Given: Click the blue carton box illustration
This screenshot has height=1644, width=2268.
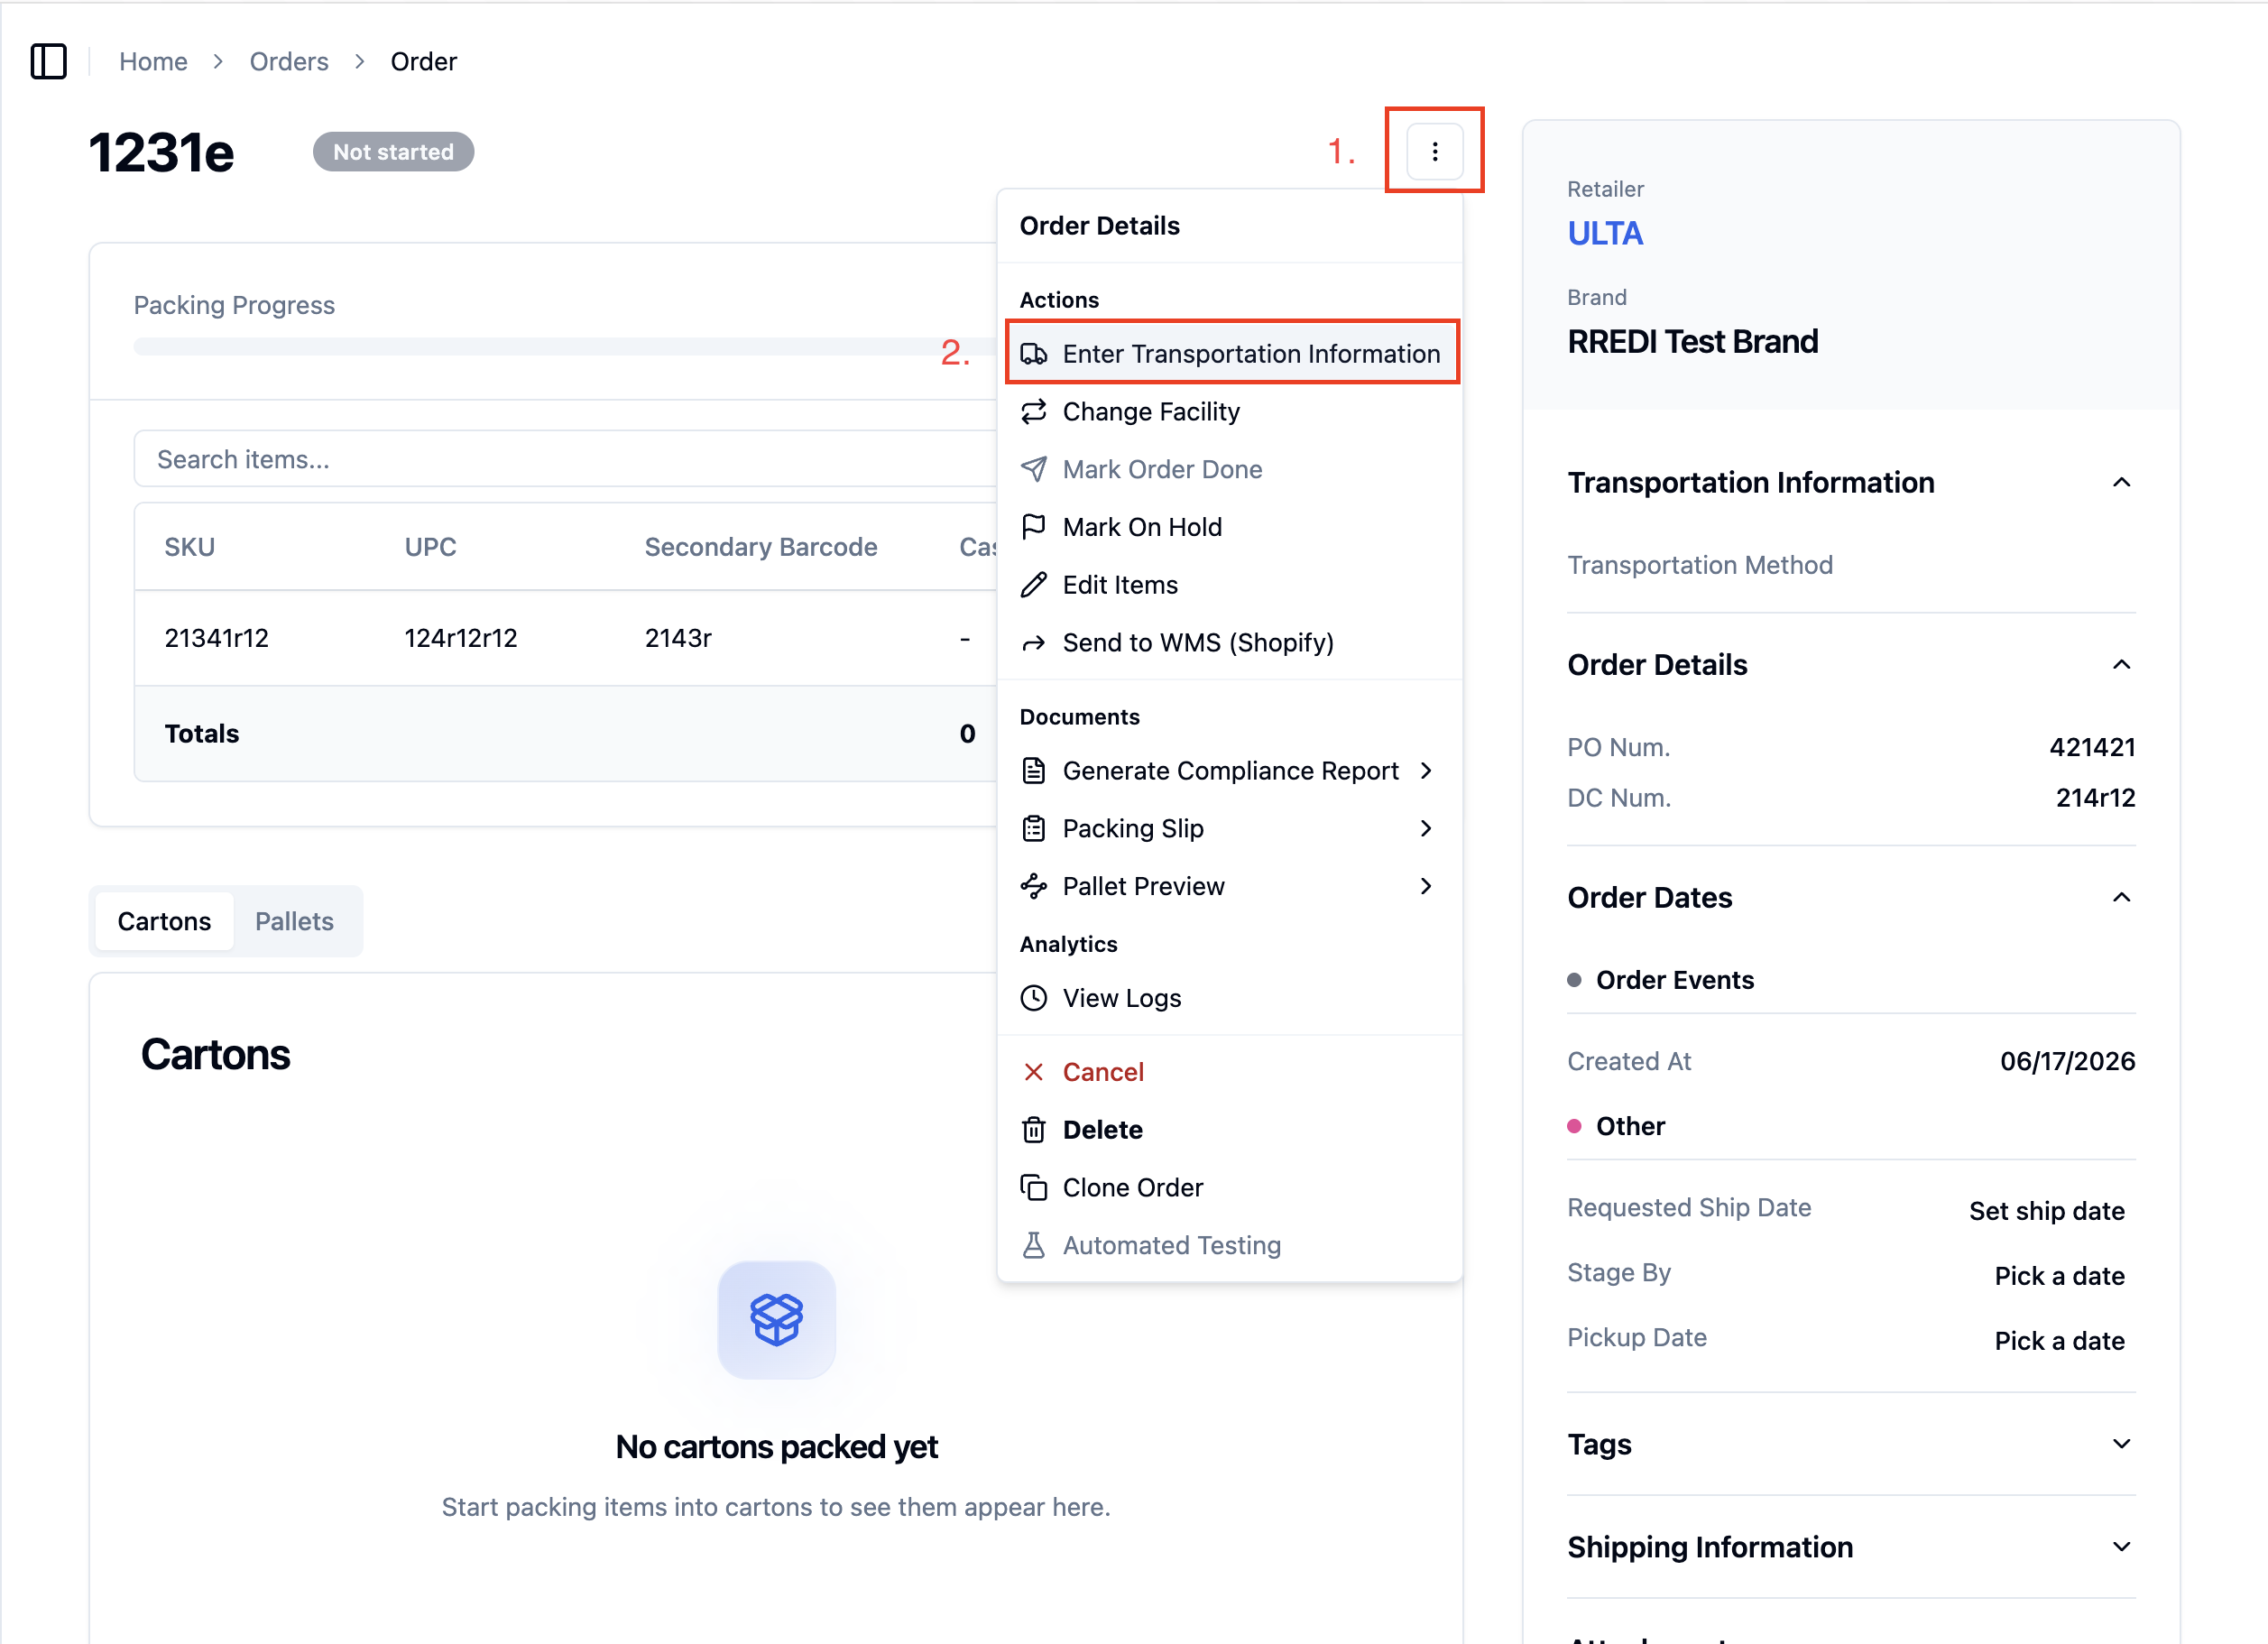Looking at the screenshot, I should pyautogui.click(x=776, y=1319).
